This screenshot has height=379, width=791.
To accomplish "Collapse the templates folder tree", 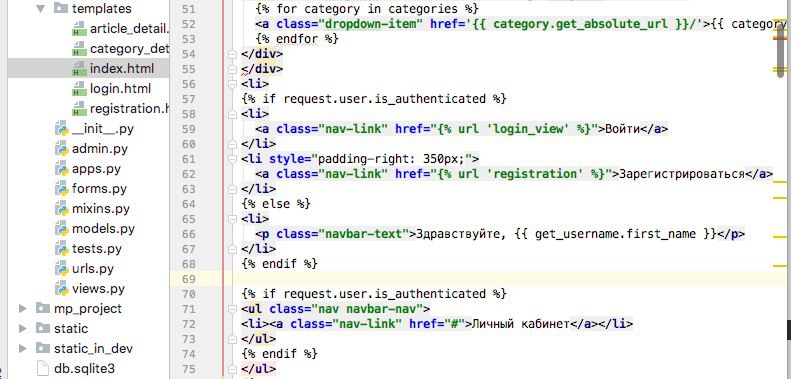I will click(x=41, y=9).
